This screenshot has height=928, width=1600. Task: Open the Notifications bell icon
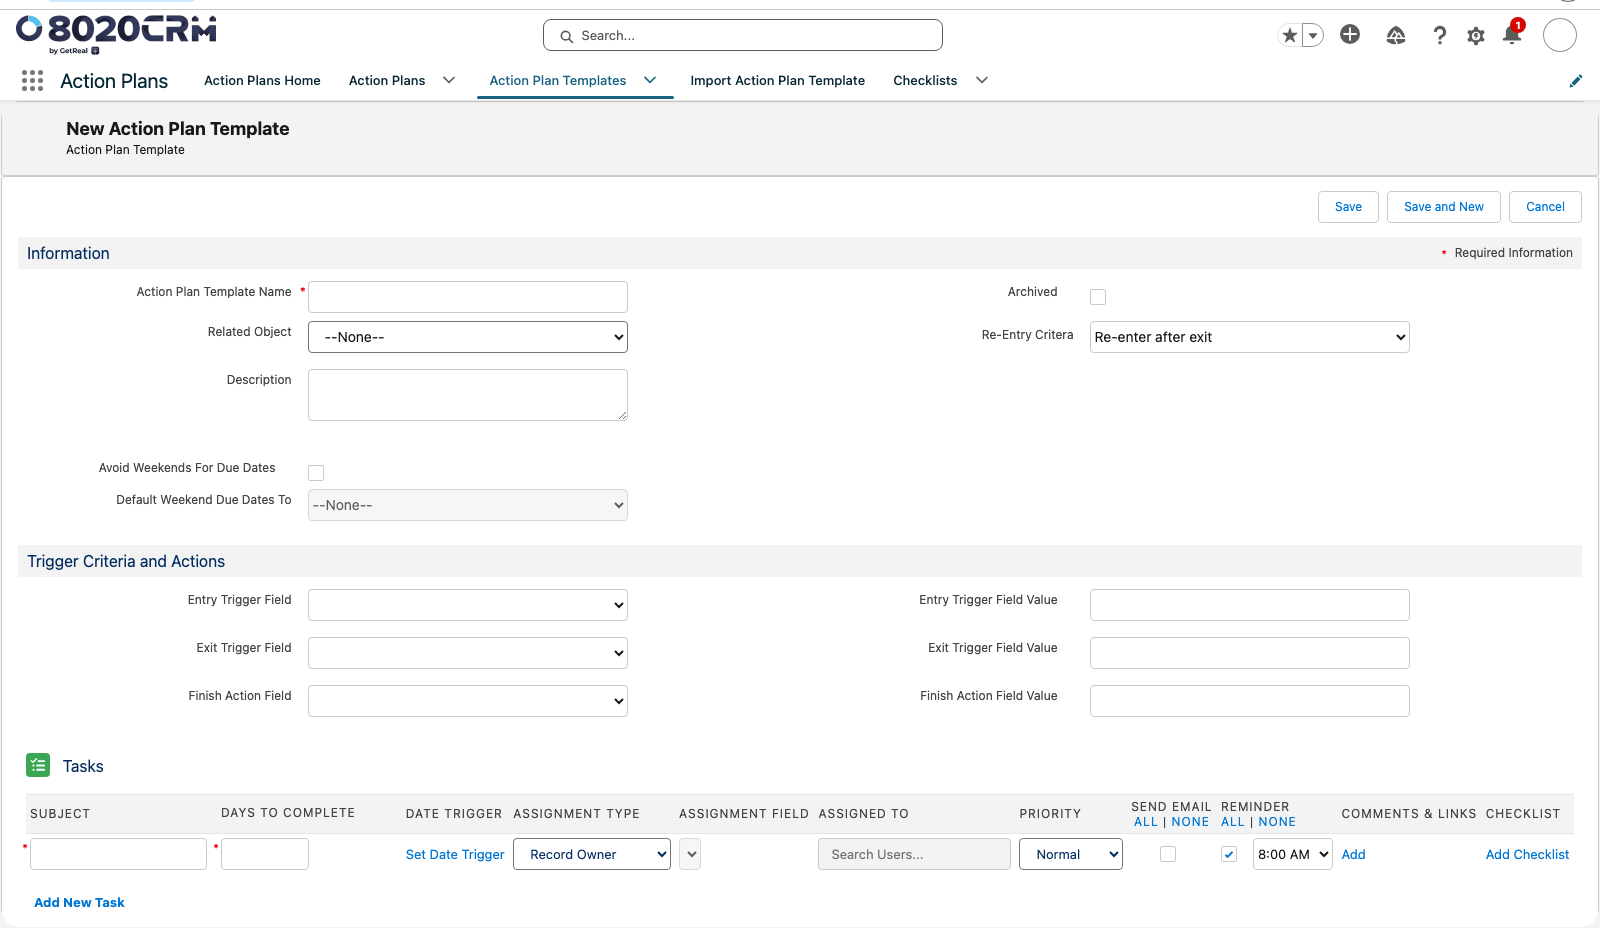pos(1512,35)
